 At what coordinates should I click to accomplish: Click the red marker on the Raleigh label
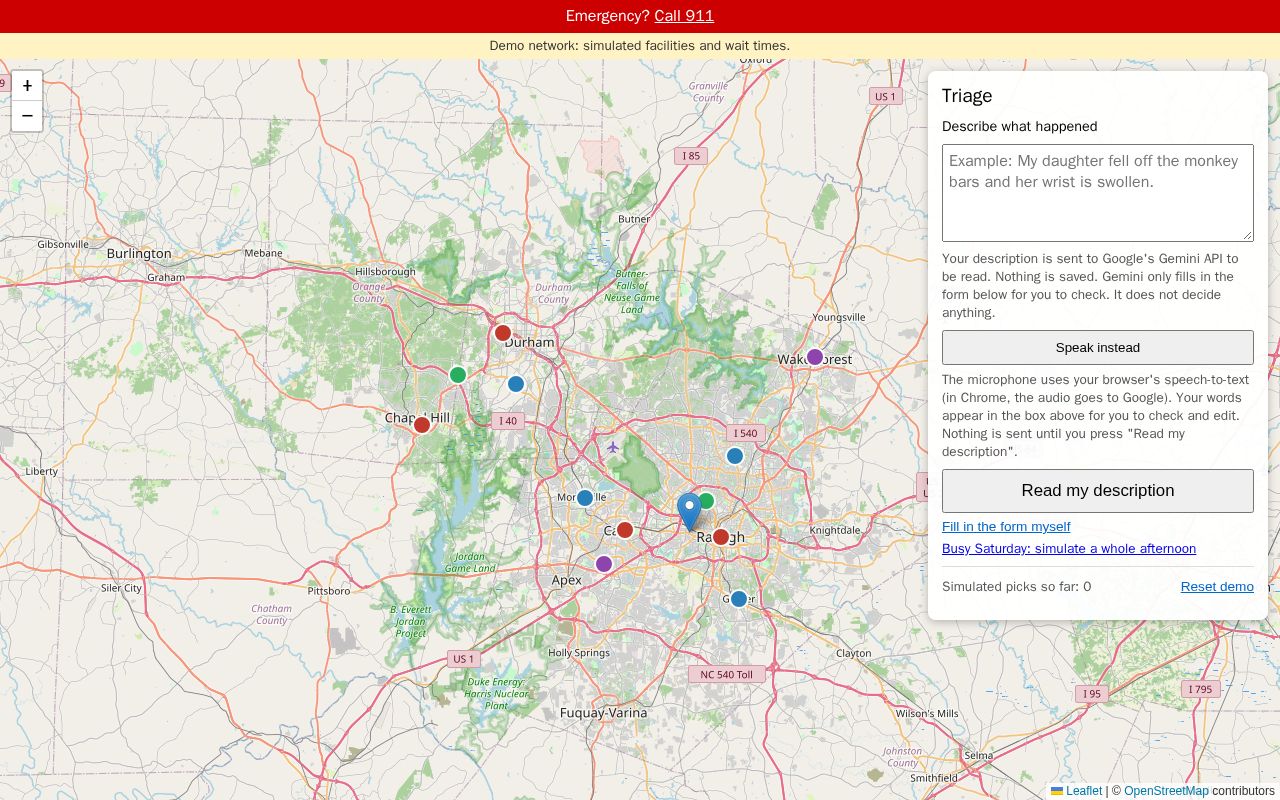[x=721, y=537]
